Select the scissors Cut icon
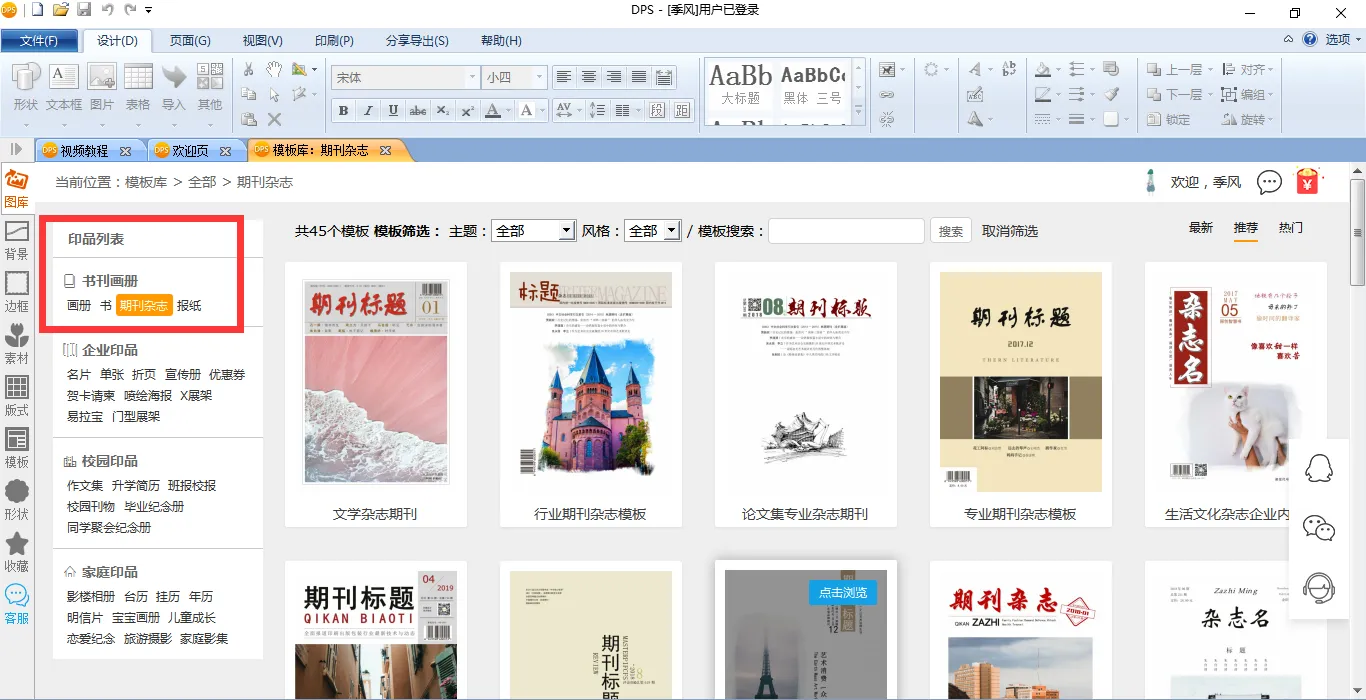This screenshot has height=700, width=1366. point(249,69)
